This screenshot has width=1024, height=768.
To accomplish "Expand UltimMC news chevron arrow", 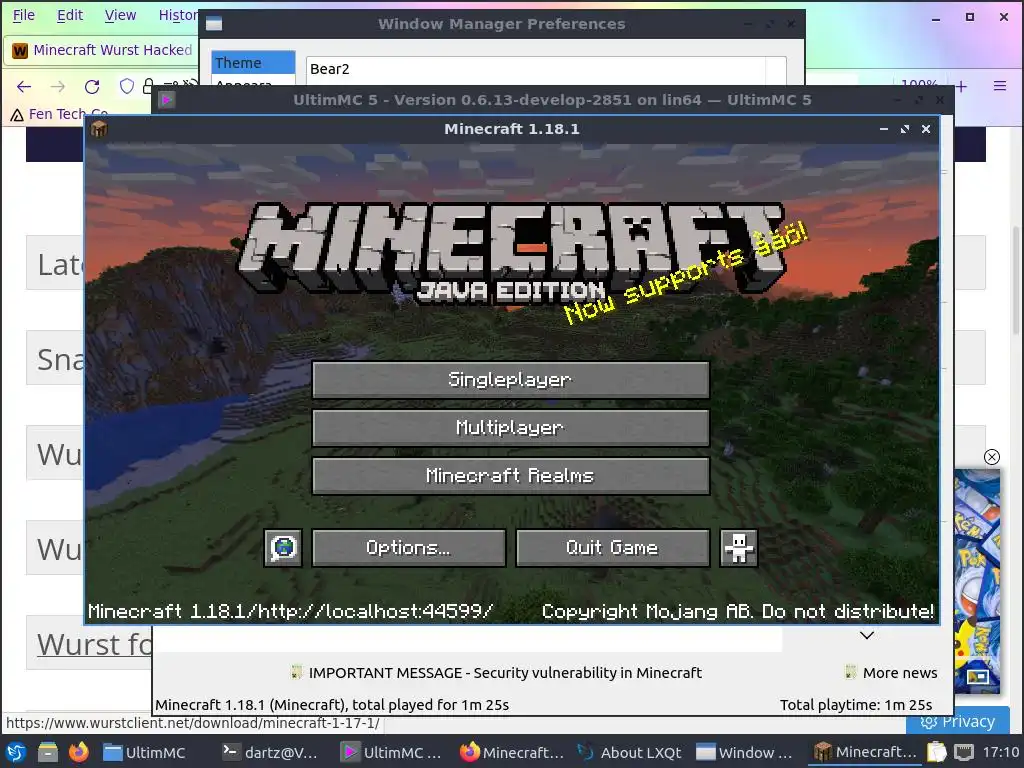I will [x=867, y=635].
